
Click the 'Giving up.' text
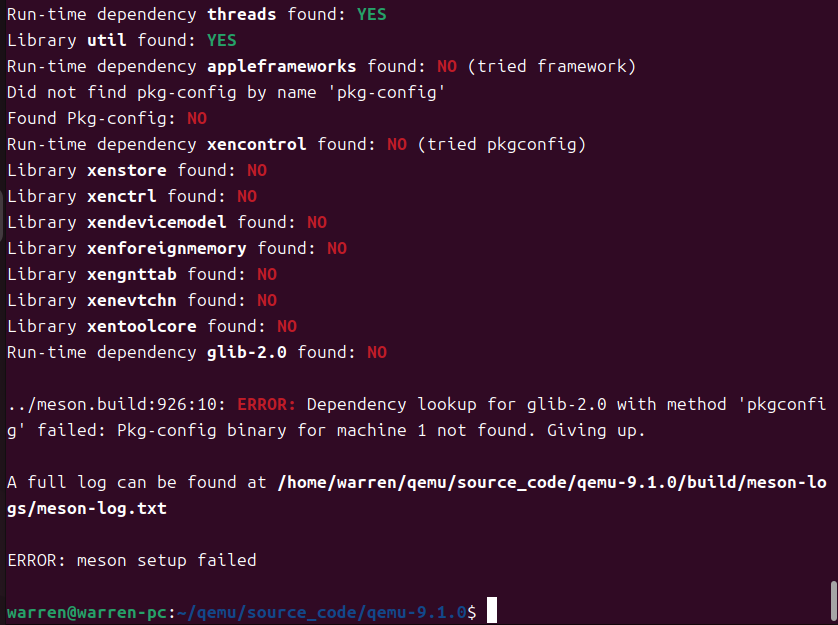tap(596, 431)
